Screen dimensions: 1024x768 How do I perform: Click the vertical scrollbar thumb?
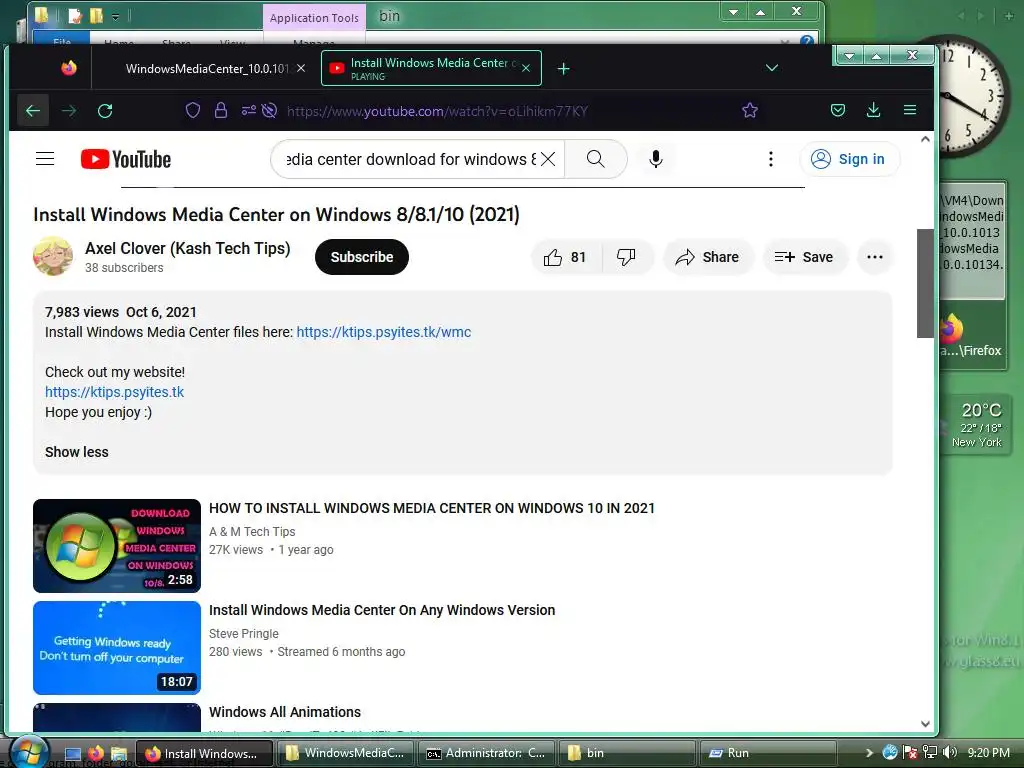coord(925,283)
